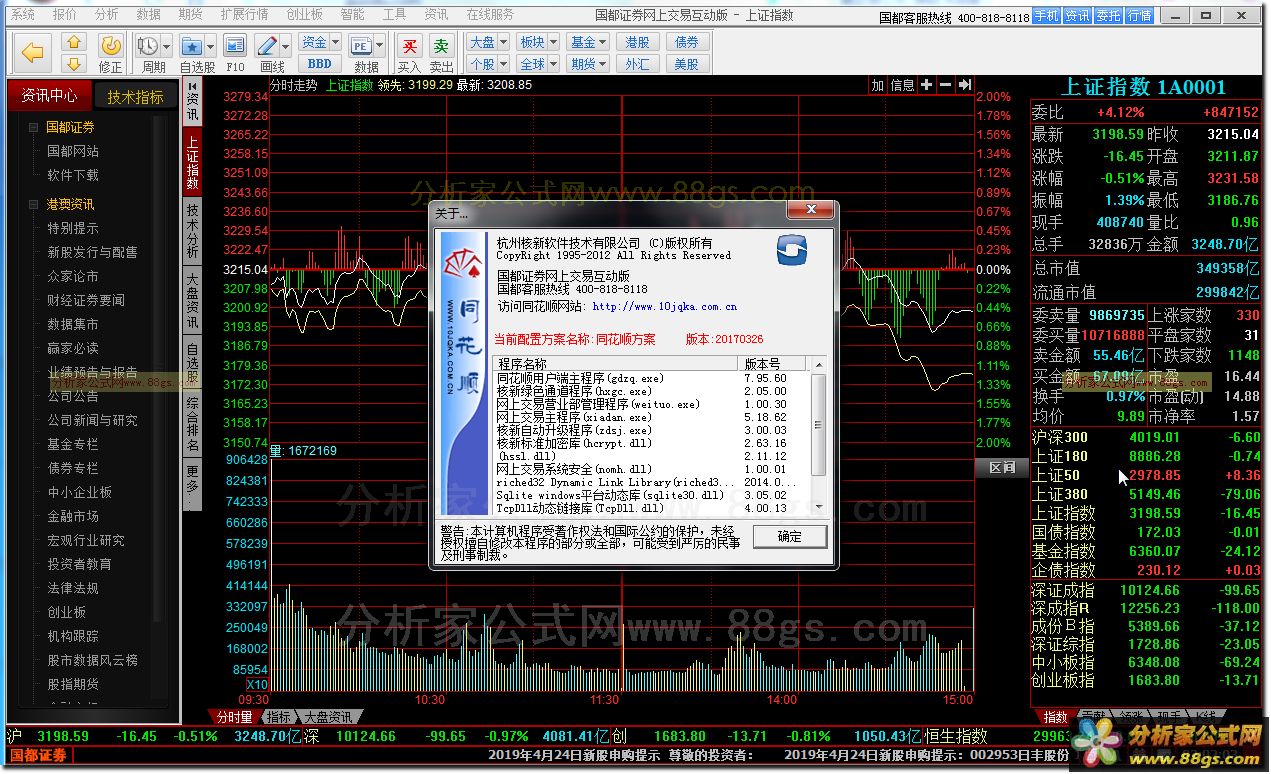Screen dimensions: 1271x774
Task: Click the 行情 button in title bar
Action: [1139, 16]
